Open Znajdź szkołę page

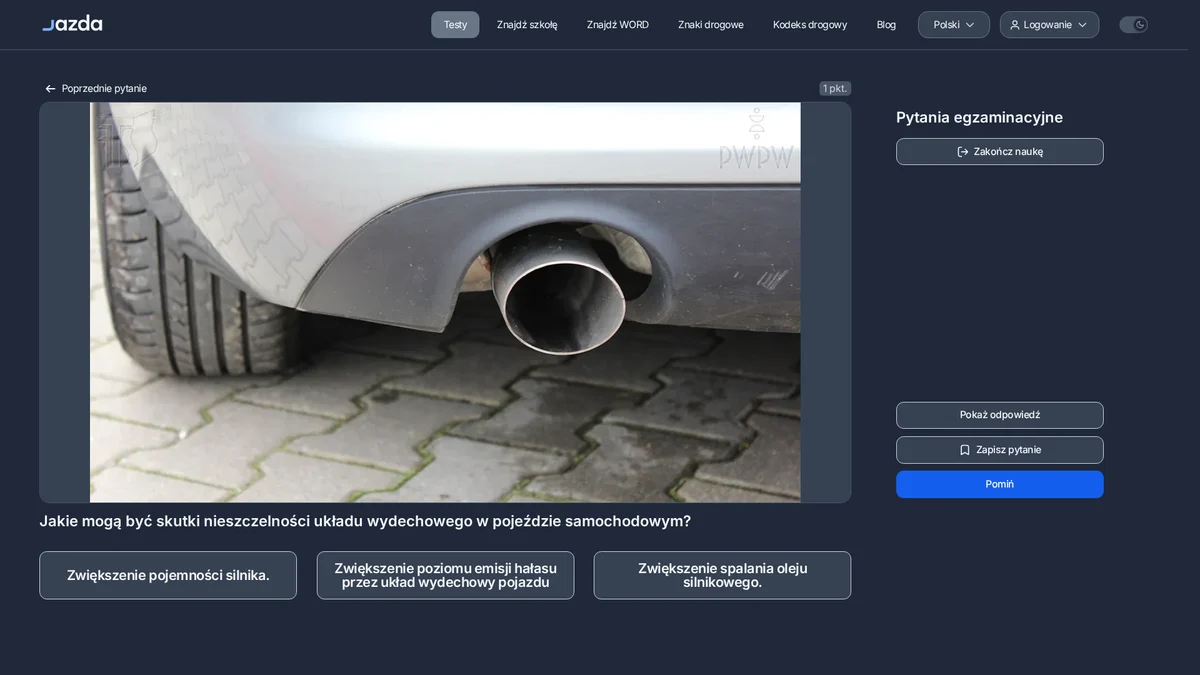pyautogui.click(x=527, y=25)
